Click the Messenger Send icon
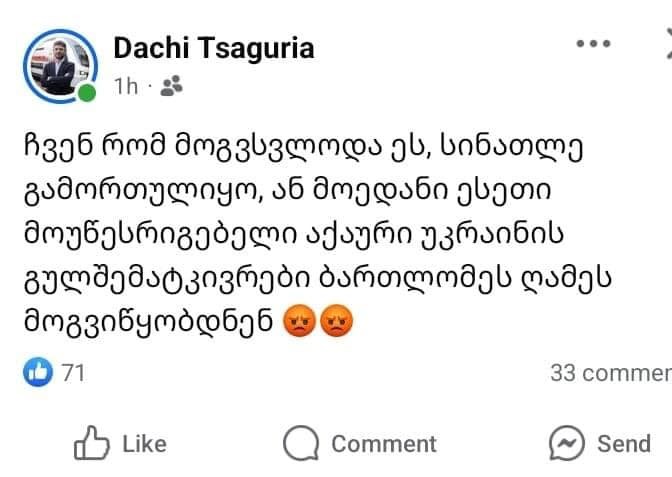Screen dimensions: 672x477 [566, 442]
